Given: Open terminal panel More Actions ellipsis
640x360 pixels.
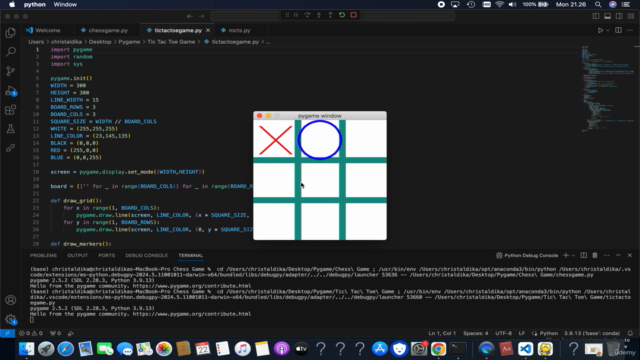Looking at the screenshot, I should tap(607, 256).
